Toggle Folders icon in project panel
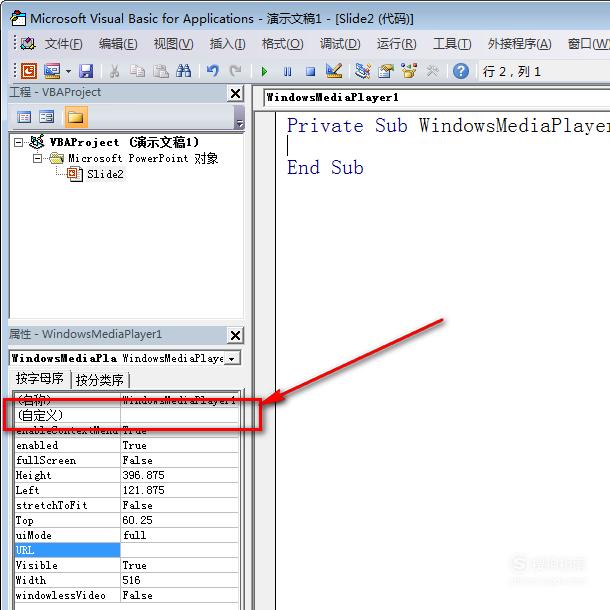Screen dimensions: 610x610 pyautogui.click(x=75, y=117)
